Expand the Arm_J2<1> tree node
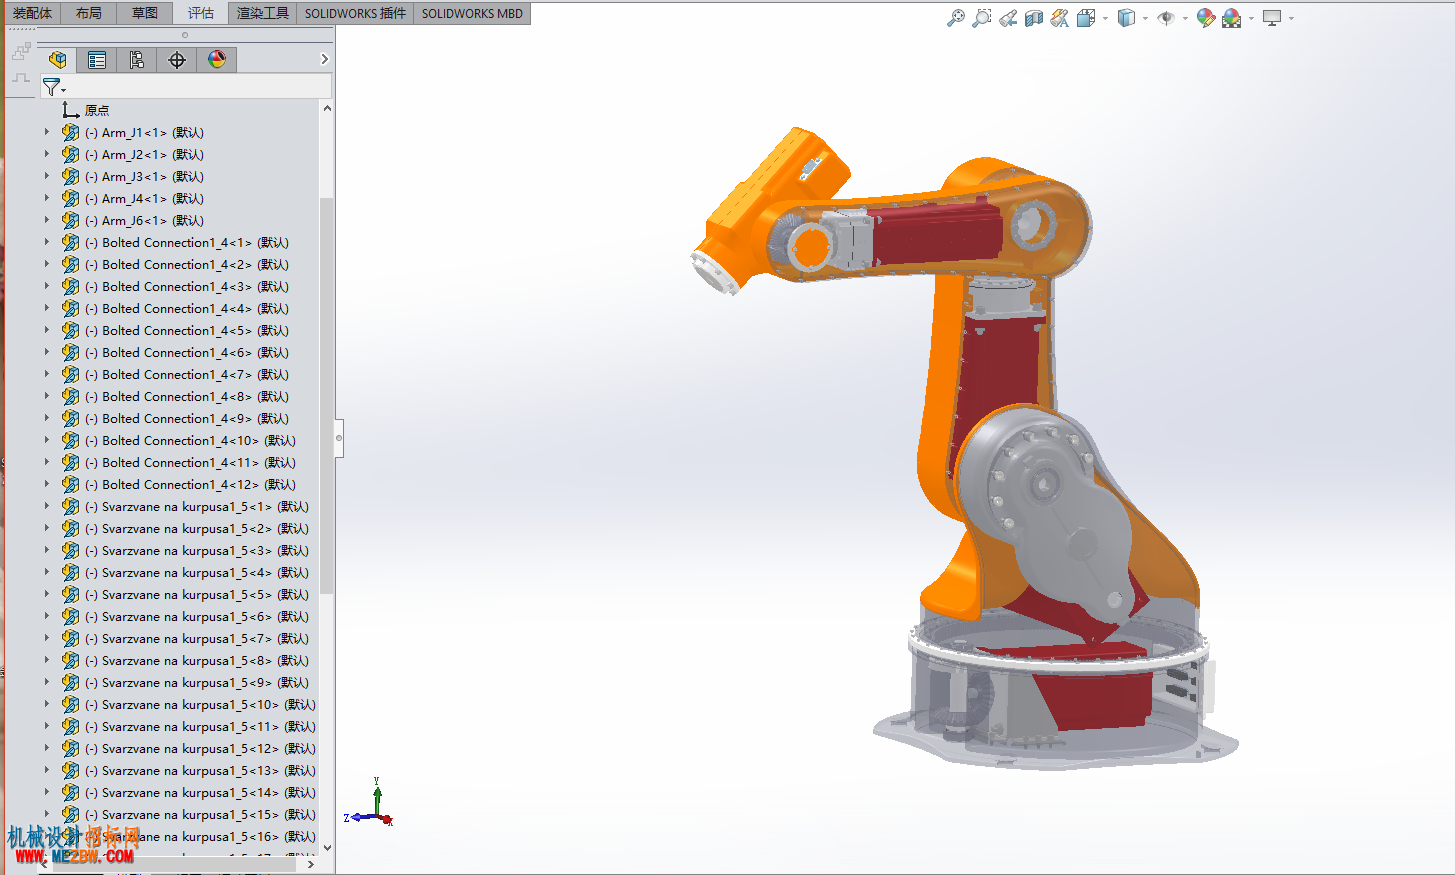1455x875 pixels. pyautogui.click(x=47, y=154)
